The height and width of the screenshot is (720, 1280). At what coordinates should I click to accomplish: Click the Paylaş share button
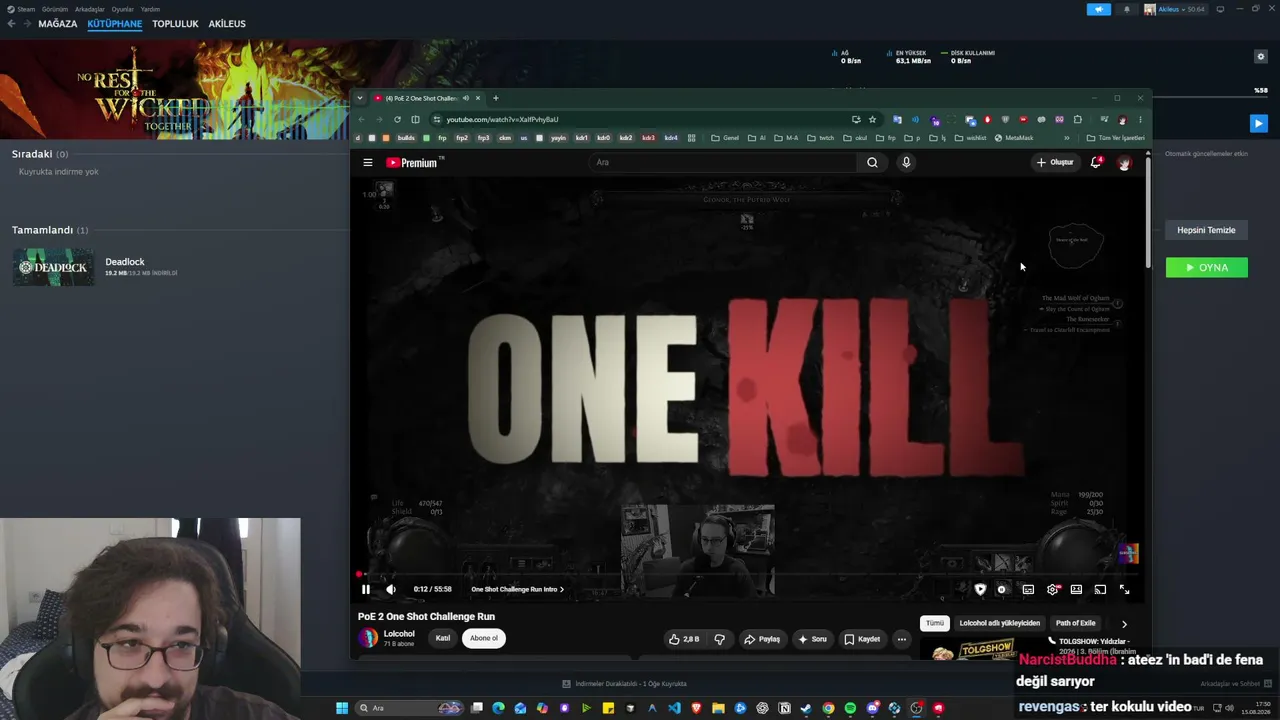tap(762, 639)
